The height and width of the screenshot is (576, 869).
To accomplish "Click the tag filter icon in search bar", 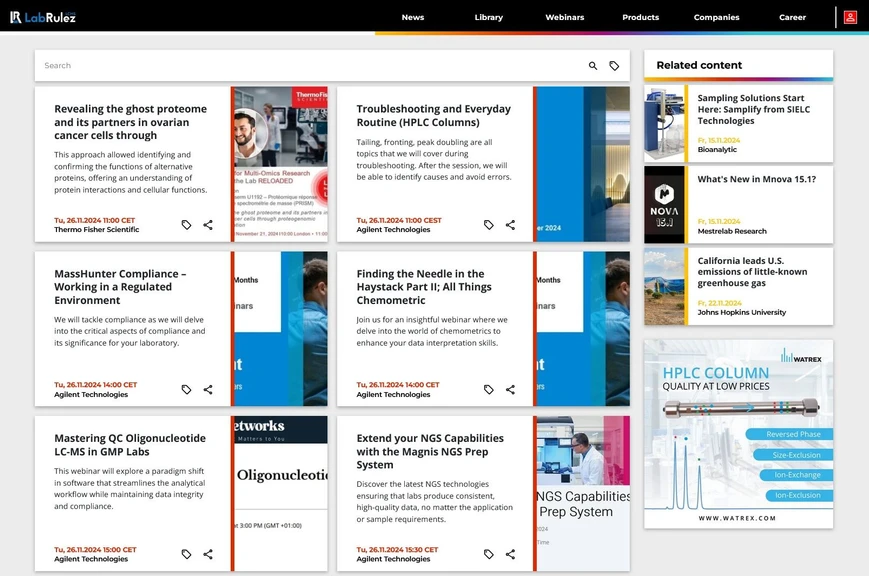I will [614, 65].
